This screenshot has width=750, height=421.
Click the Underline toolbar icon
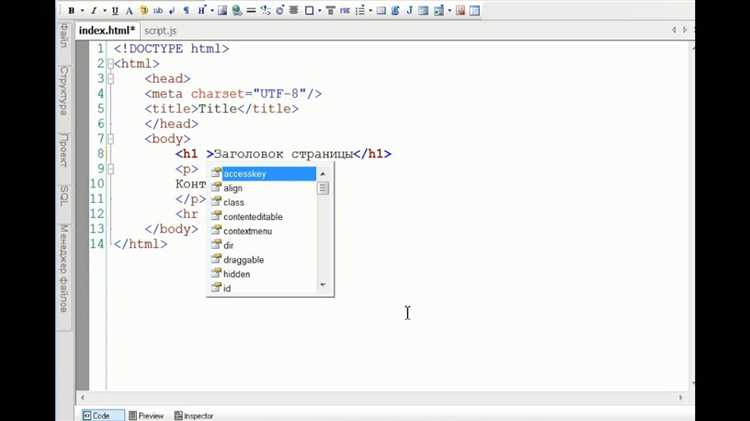pos(115,10)
